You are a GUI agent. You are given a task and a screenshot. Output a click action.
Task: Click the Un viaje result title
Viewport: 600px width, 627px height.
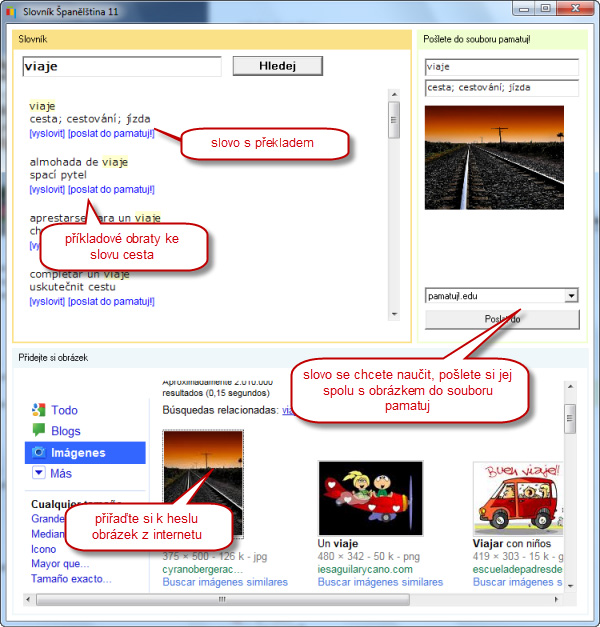tap(338, 544)
